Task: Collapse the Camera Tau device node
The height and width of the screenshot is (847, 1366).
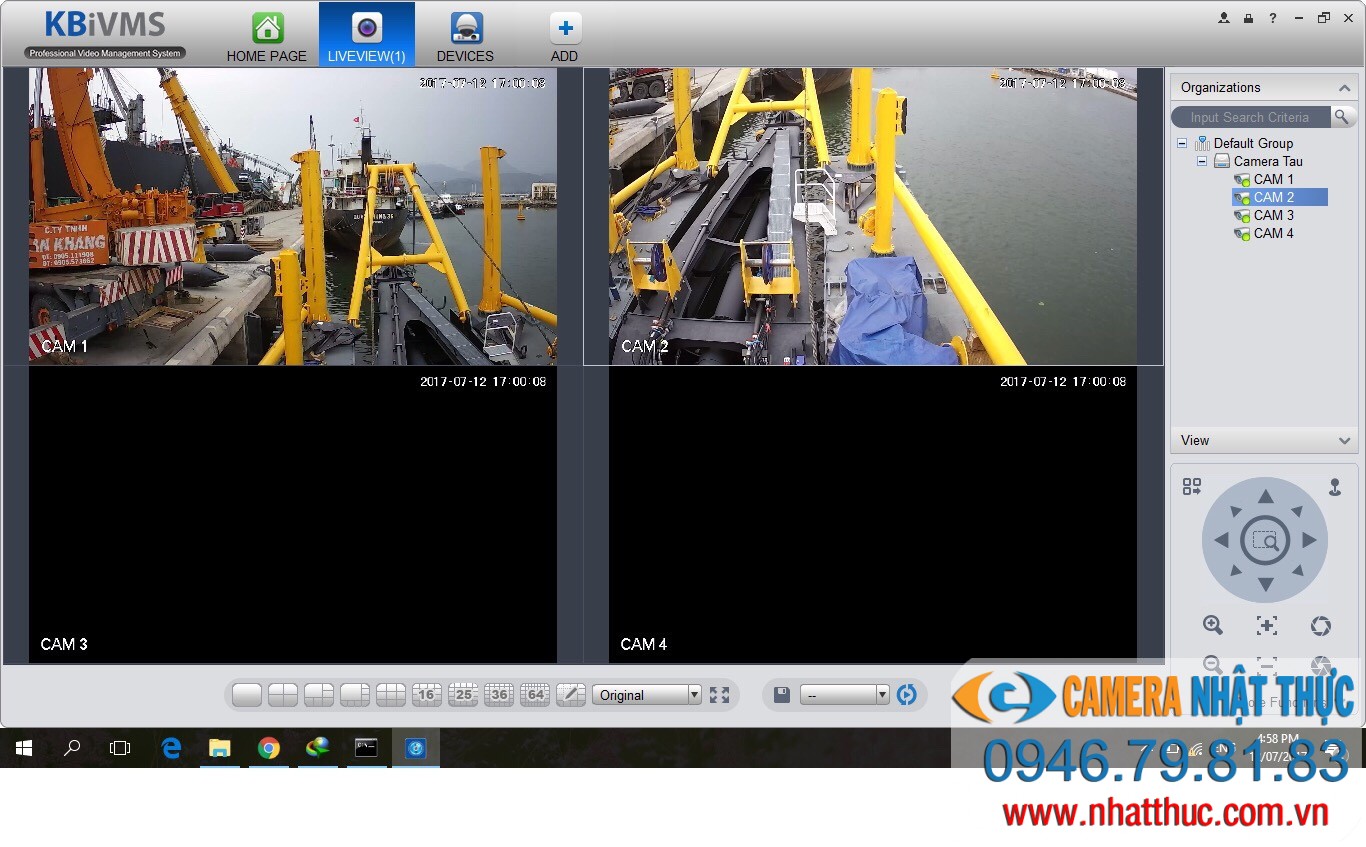Action: pos(1202,161)
